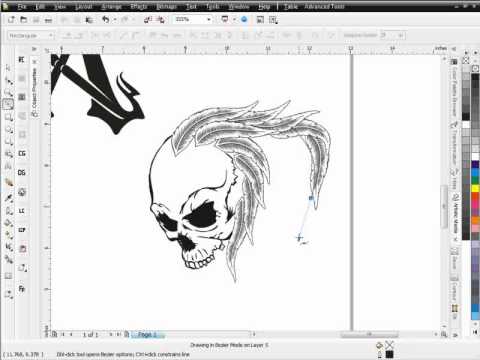The width and height of the screenshot is (480, 360).
Task: Expand the Undo history dropdown arrow
Action: [x=115, y=20]
